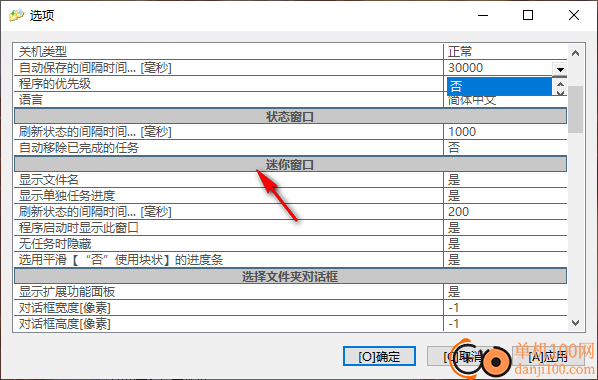Click the 选择文件夹对话框 section header

point(290,276)
